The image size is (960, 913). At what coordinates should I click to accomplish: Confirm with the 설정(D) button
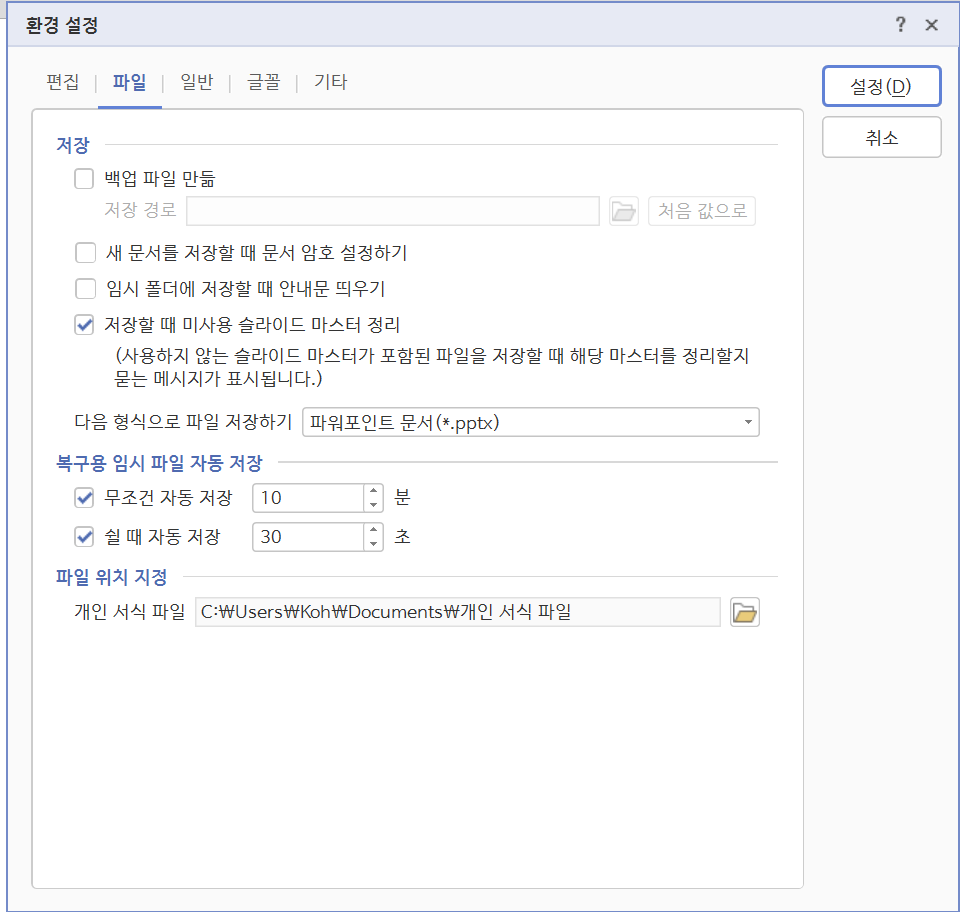[882, 86]
